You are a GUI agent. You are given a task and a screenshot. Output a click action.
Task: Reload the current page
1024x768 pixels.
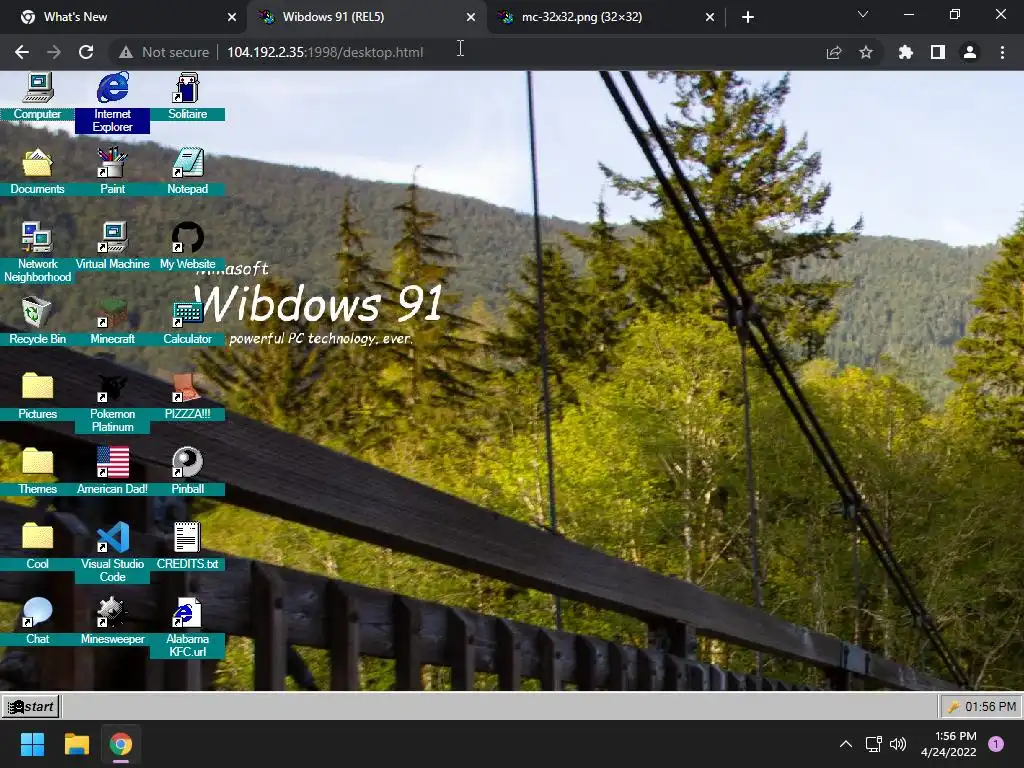pyautogui.click(x=86, y=52)
